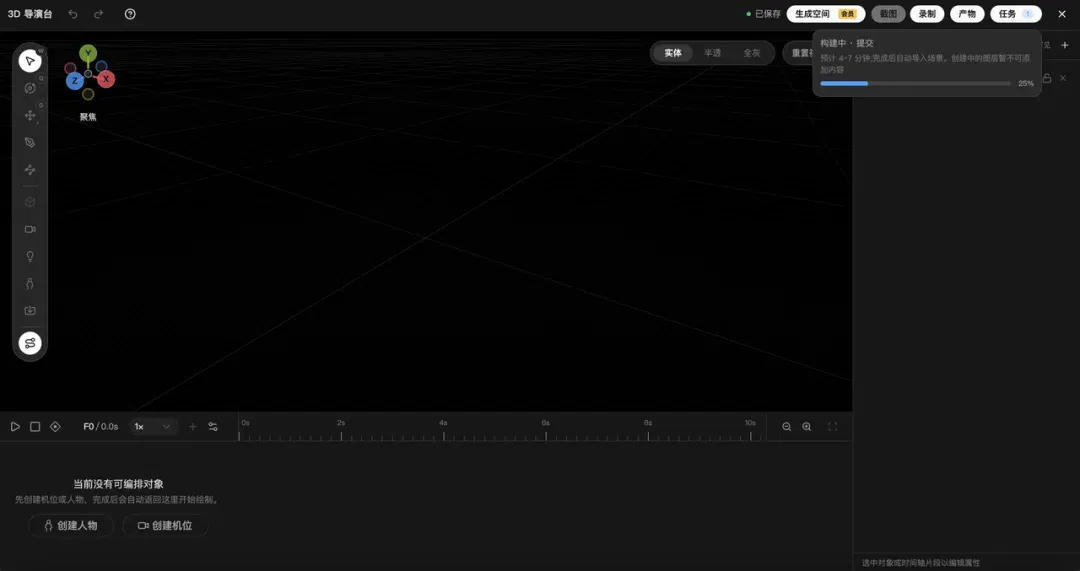The image size is (1080, 571).
Task: Select the arrow selection tool
Action: (30, 61)
